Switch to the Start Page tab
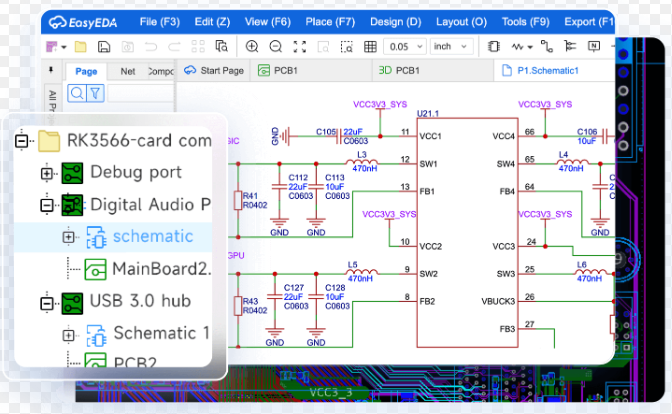This screenshot has height=414, width=672. coord(214,70)
